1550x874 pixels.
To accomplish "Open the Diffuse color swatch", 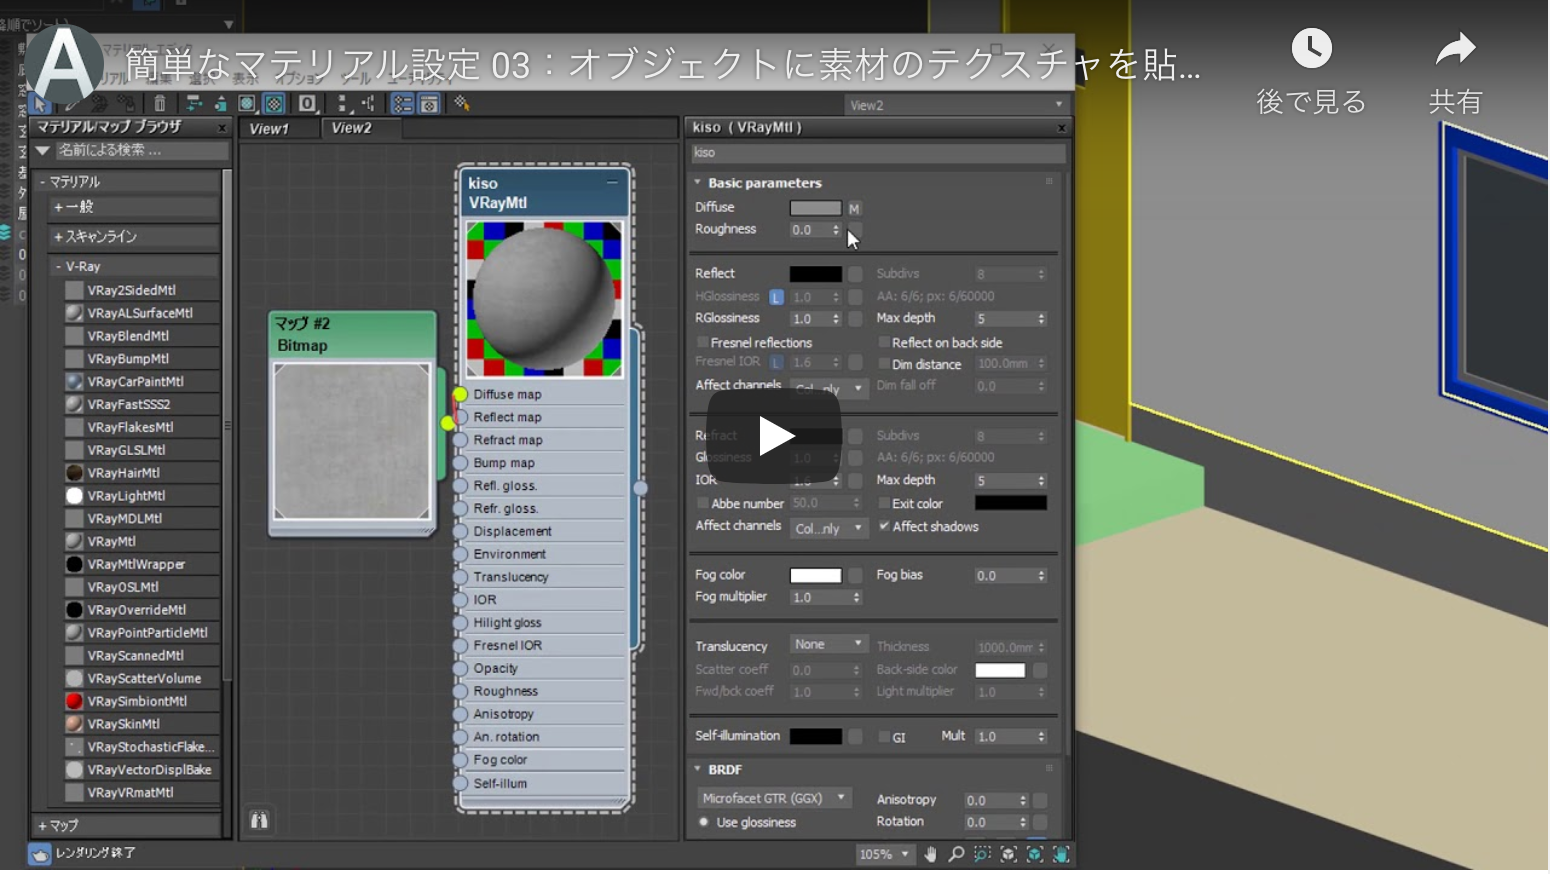I will pos(816,208).
